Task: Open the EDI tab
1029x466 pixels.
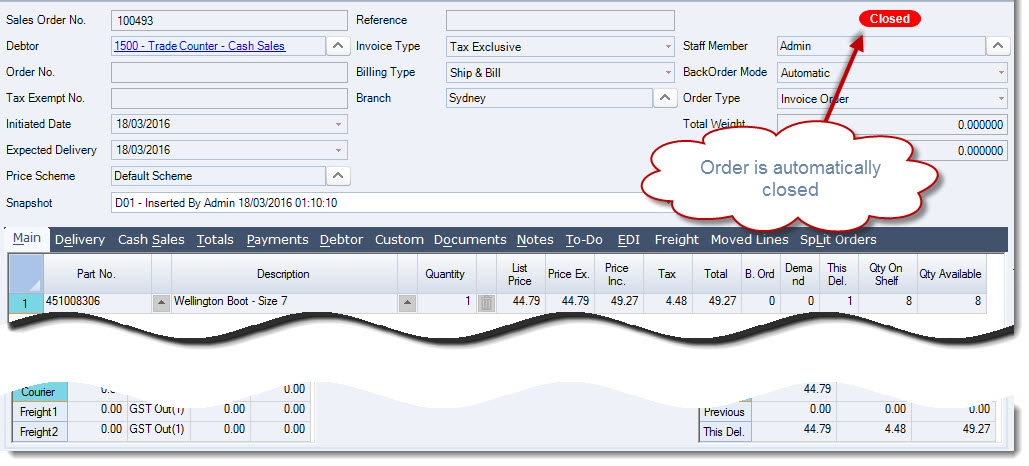Action: tap(629, 240)
